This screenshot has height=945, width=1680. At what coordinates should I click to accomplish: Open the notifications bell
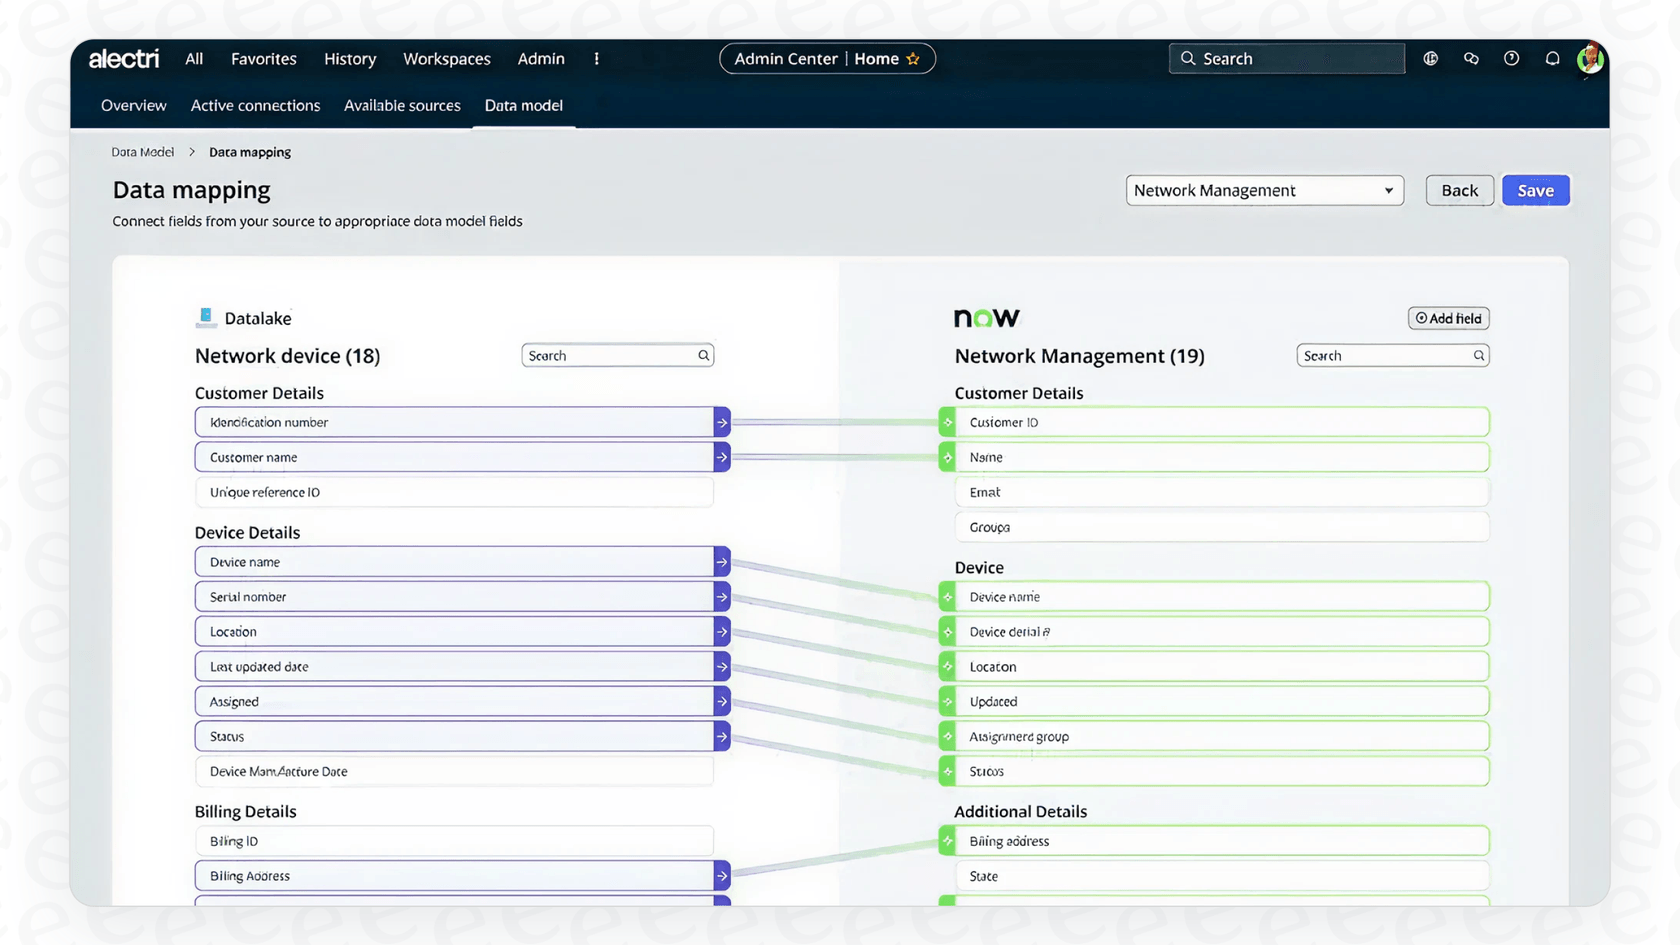pos(1552,58)
